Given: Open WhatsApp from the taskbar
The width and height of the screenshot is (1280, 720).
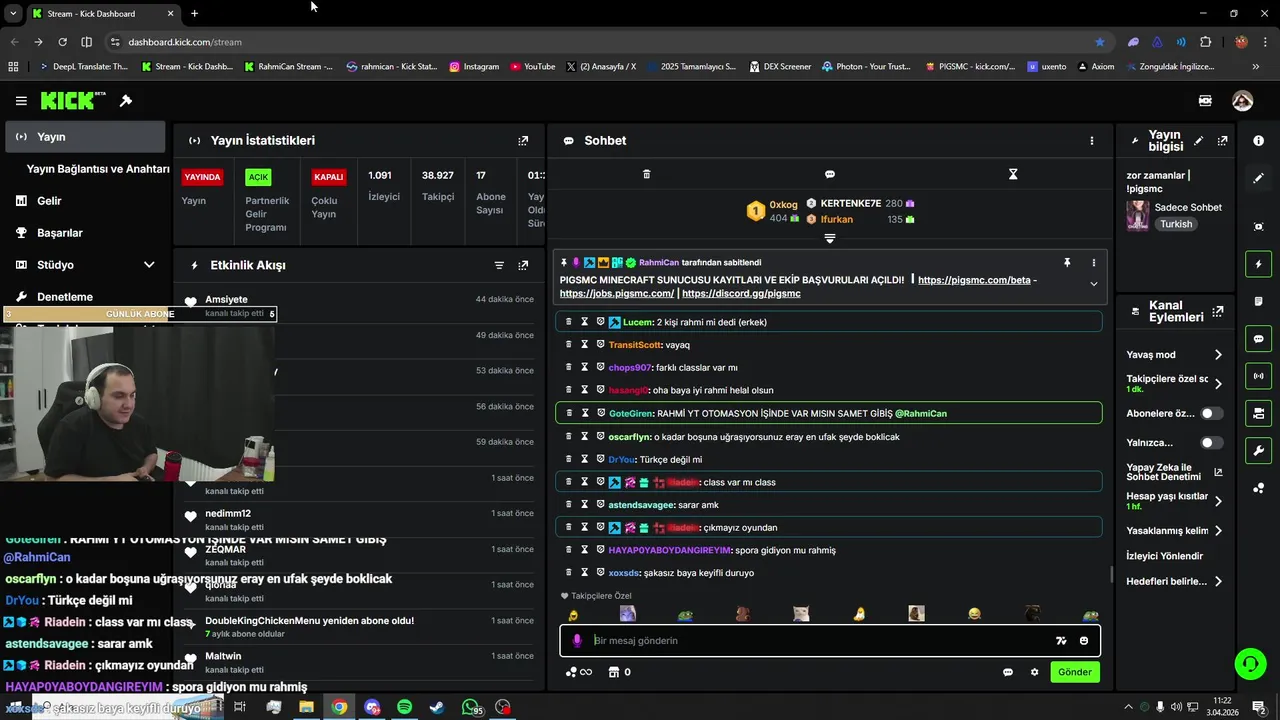Looking at the screenshot, I should (470, 707).
